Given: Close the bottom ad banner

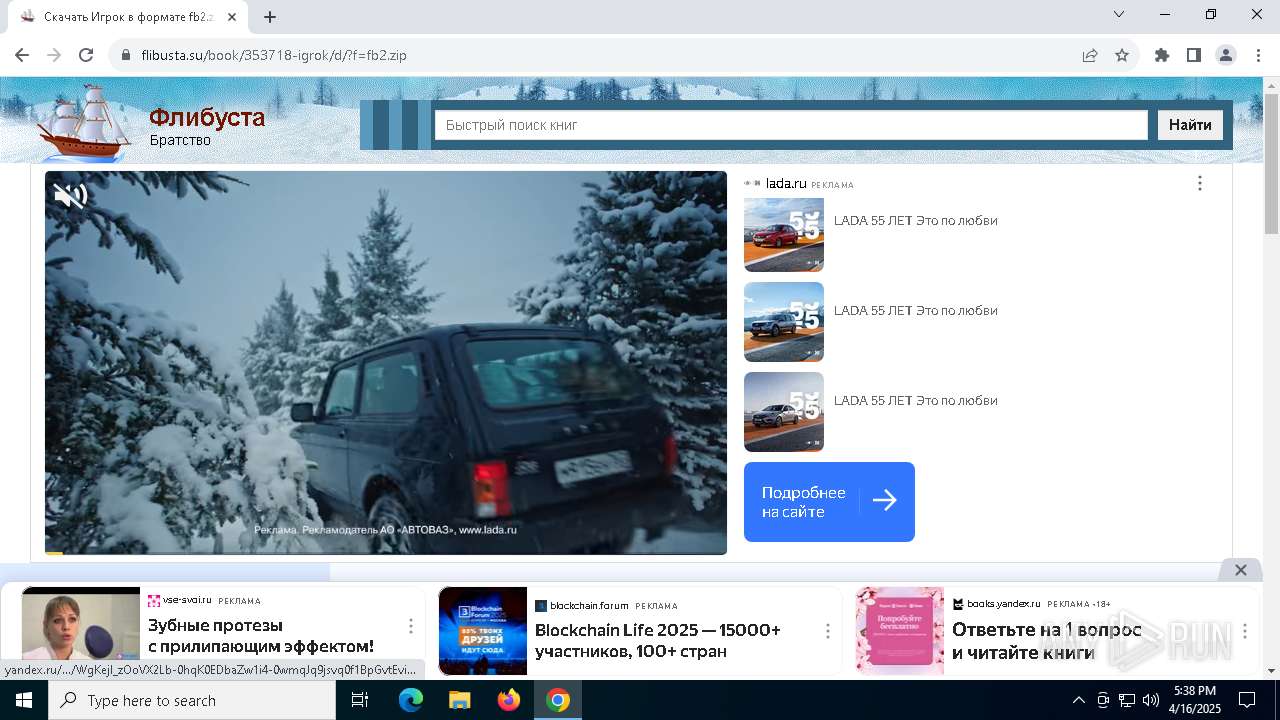Looking at the screenshot, I should (1241, 570).
